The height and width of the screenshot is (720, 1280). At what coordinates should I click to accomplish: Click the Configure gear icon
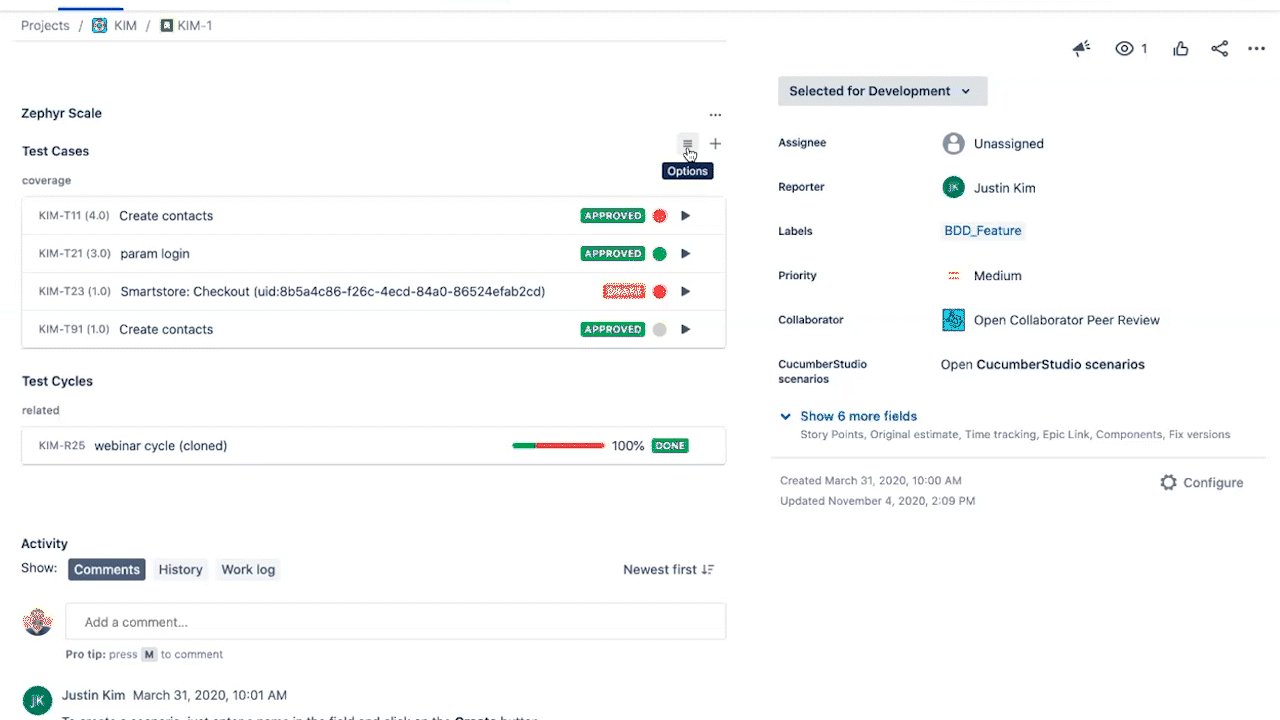point(1168,482)
